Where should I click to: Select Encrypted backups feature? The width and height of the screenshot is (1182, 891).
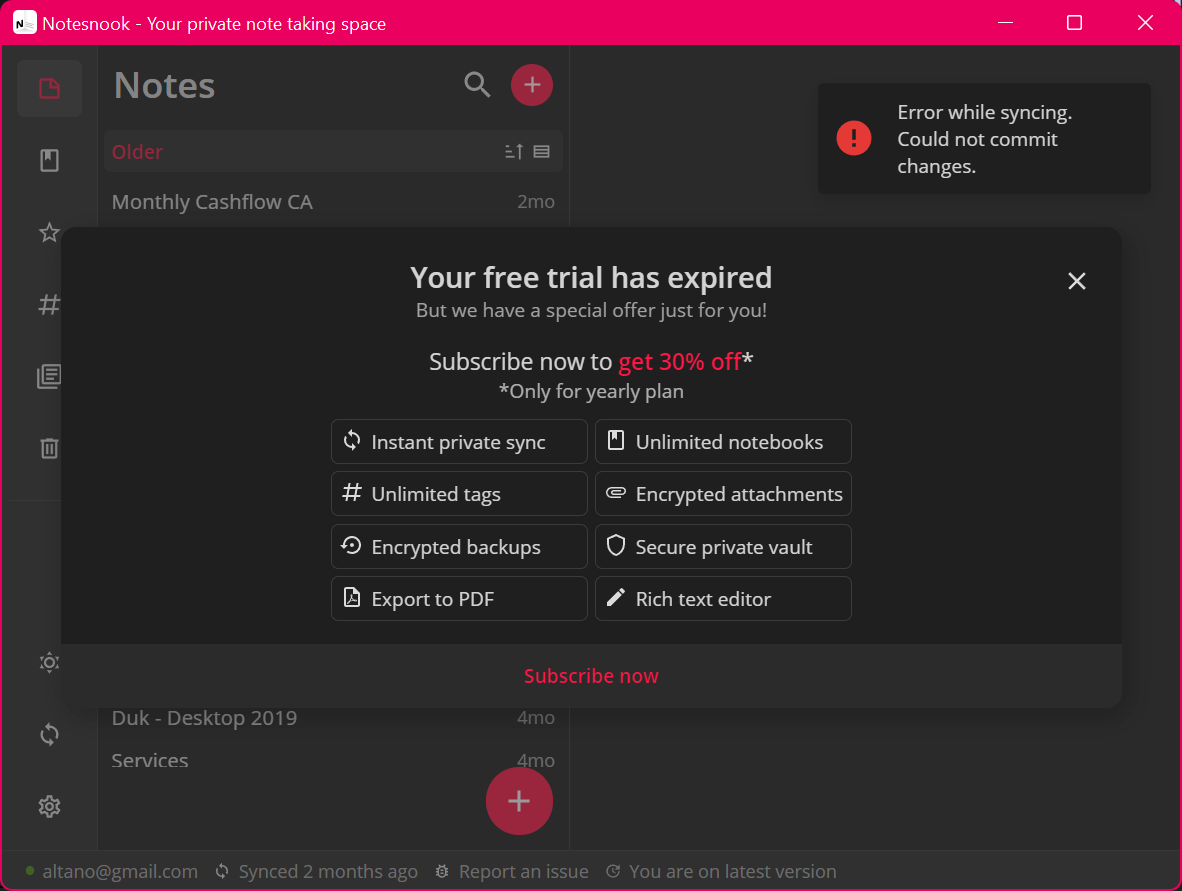[x=459, y=547]
